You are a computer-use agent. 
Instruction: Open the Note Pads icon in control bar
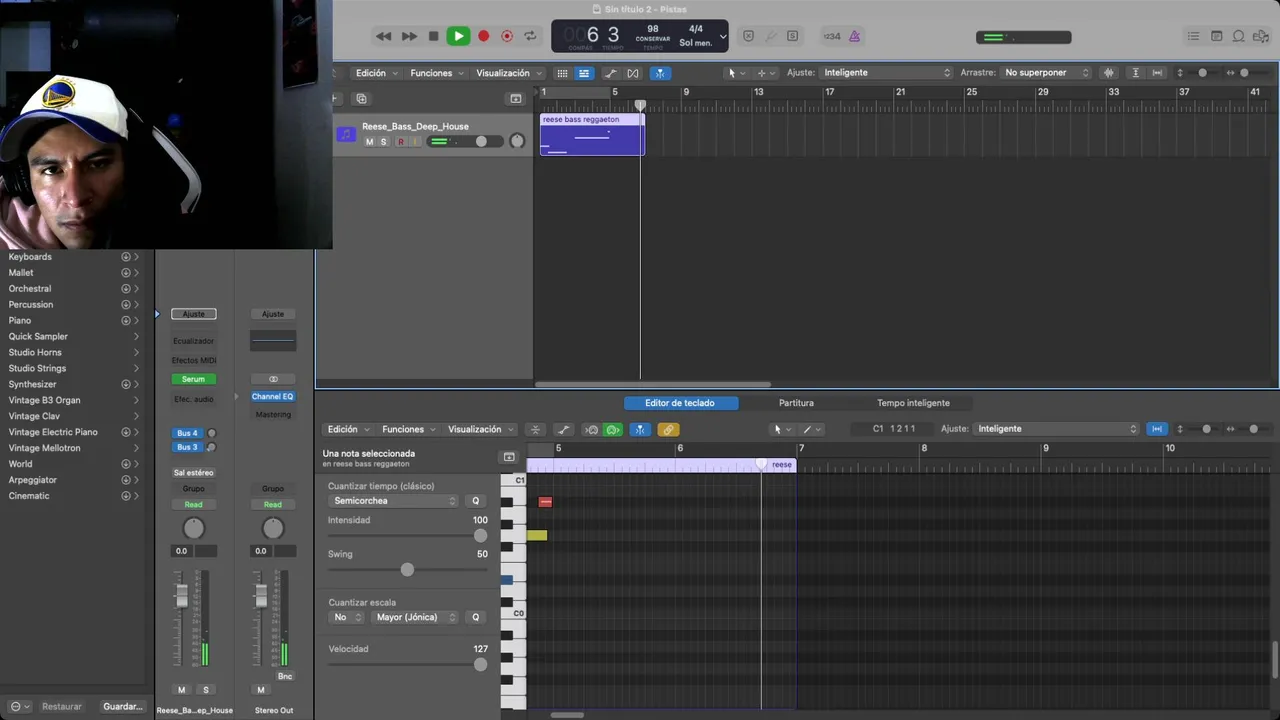(1216, 36)
